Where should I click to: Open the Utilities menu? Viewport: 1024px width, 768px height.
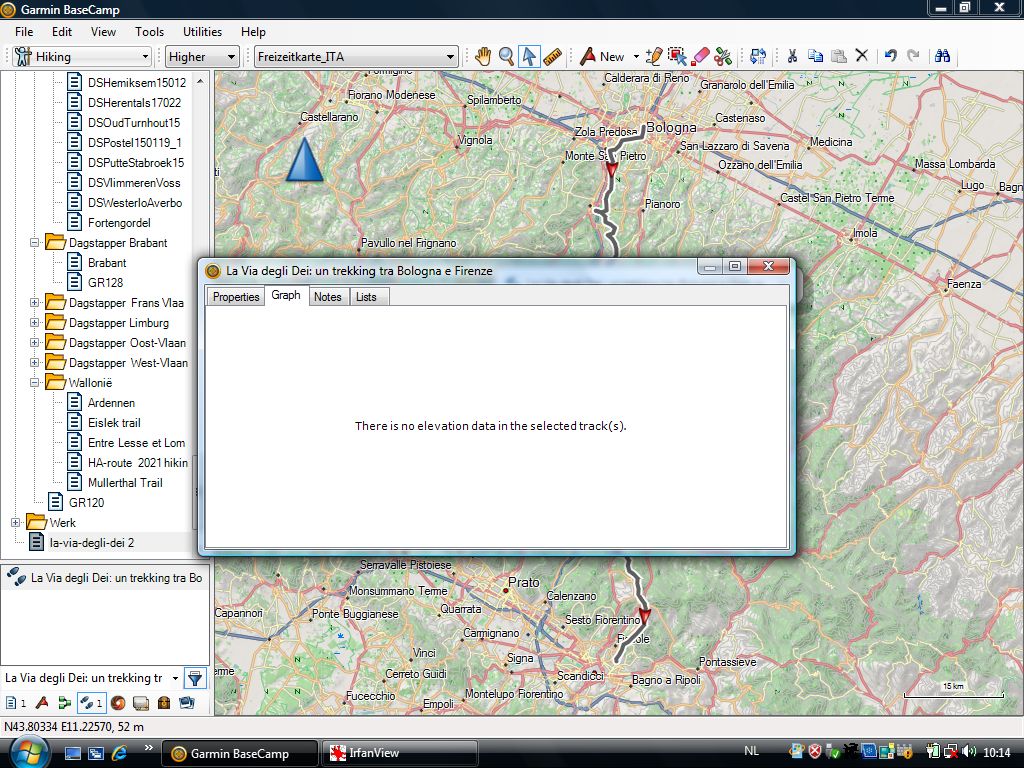pyautogui.click(x=203, y=32)
